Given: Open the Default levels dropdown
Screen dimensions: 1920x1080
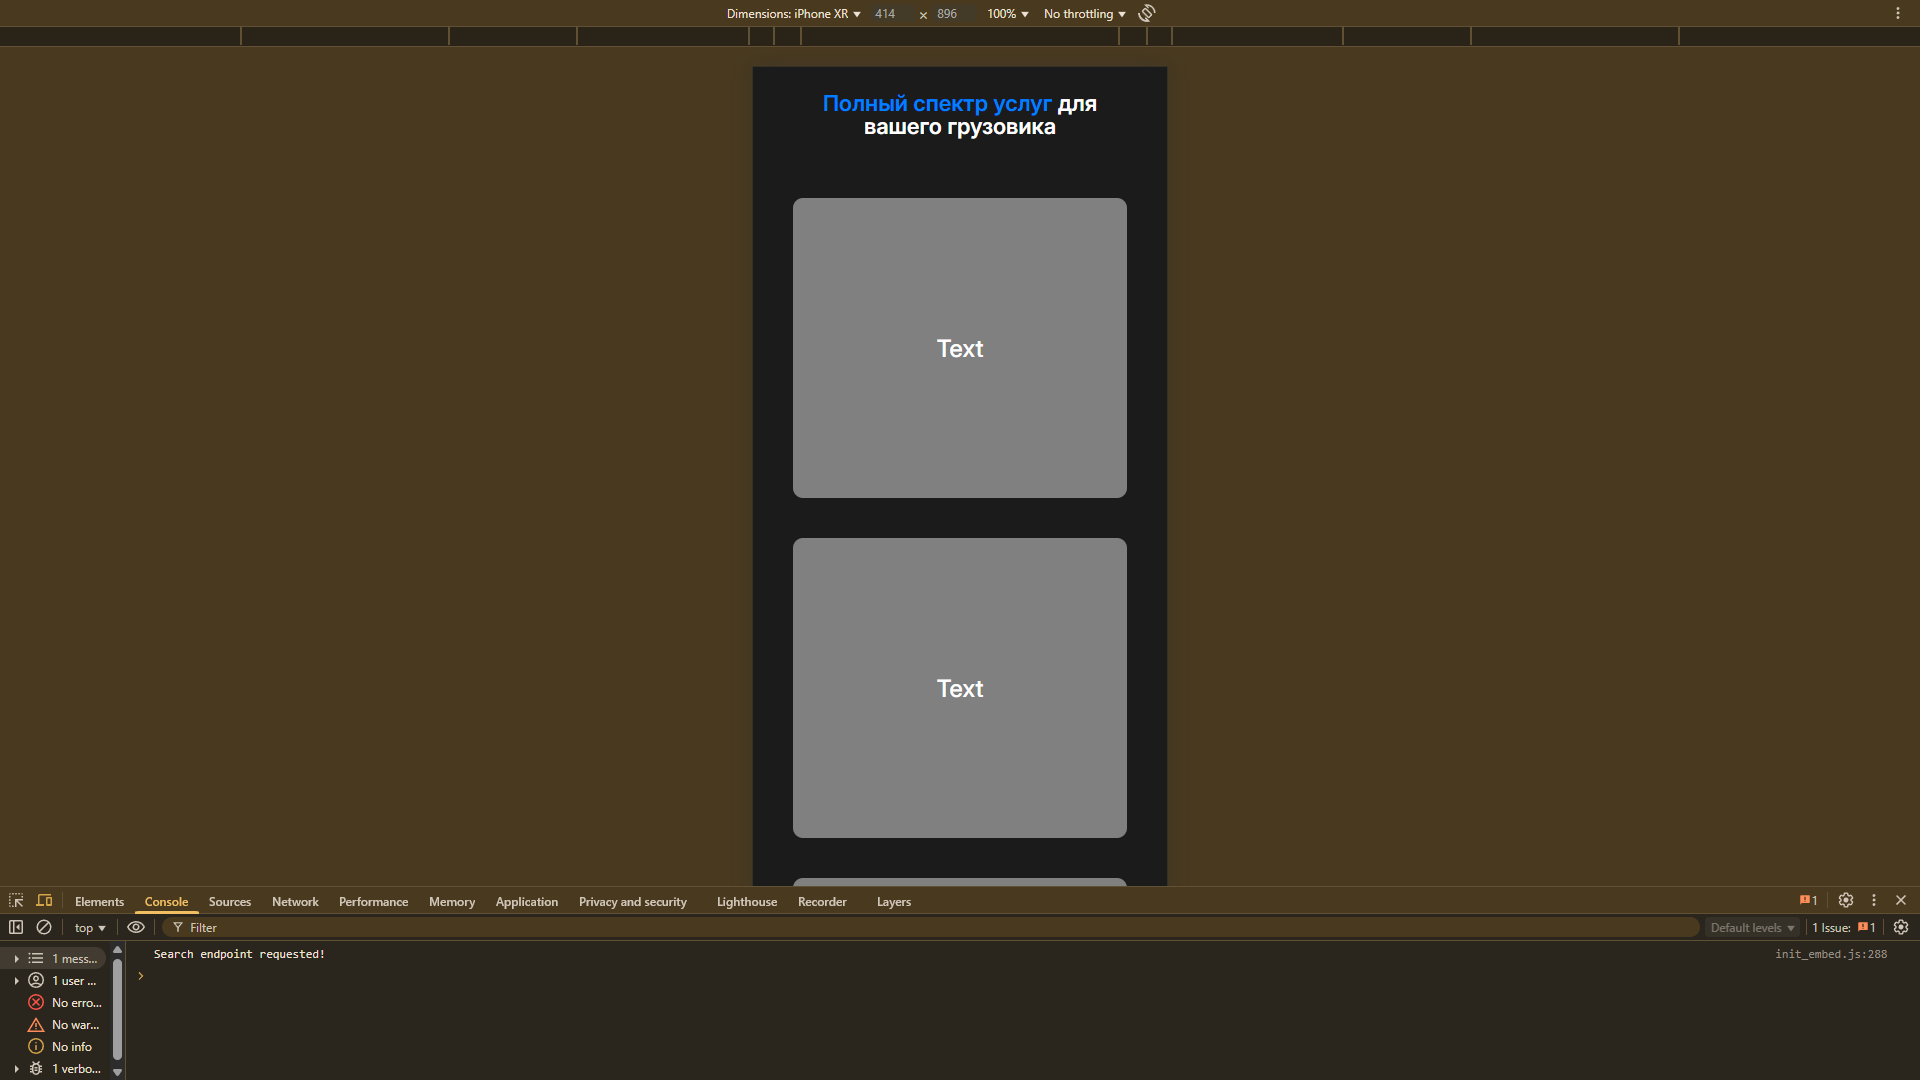Looking at the screenshot, I should click(1751, 928).
